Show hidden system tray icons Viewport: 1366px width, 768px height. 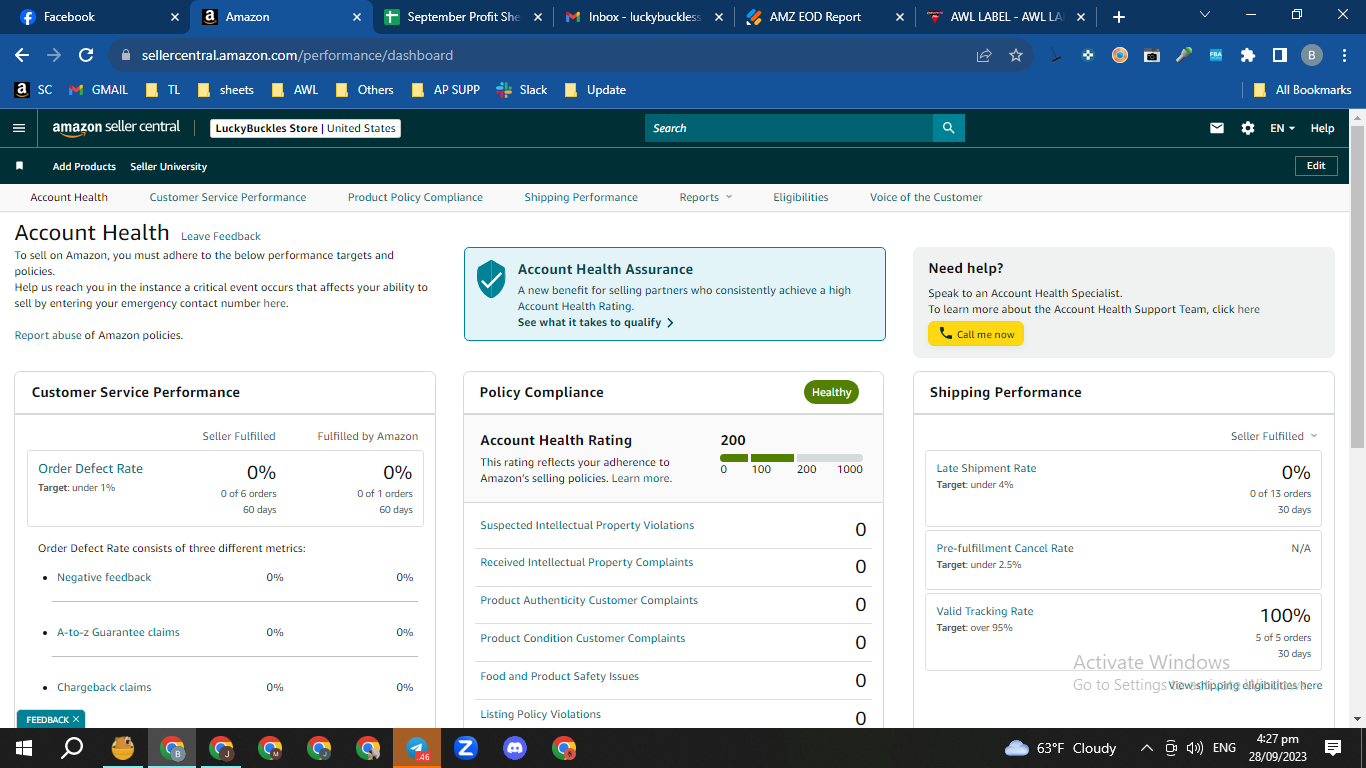pos(1146,748)
